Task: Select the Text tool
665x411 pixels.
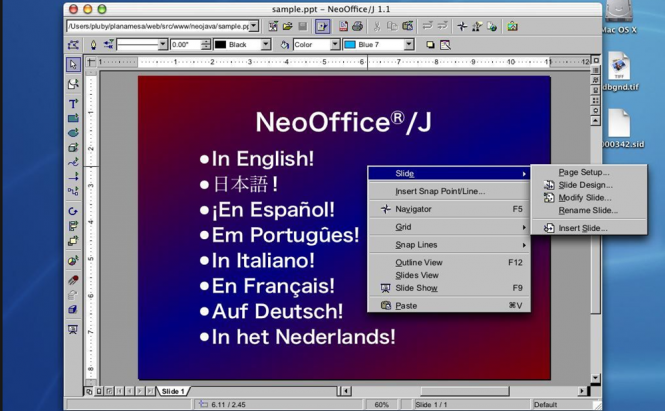Action: [73, 103]
